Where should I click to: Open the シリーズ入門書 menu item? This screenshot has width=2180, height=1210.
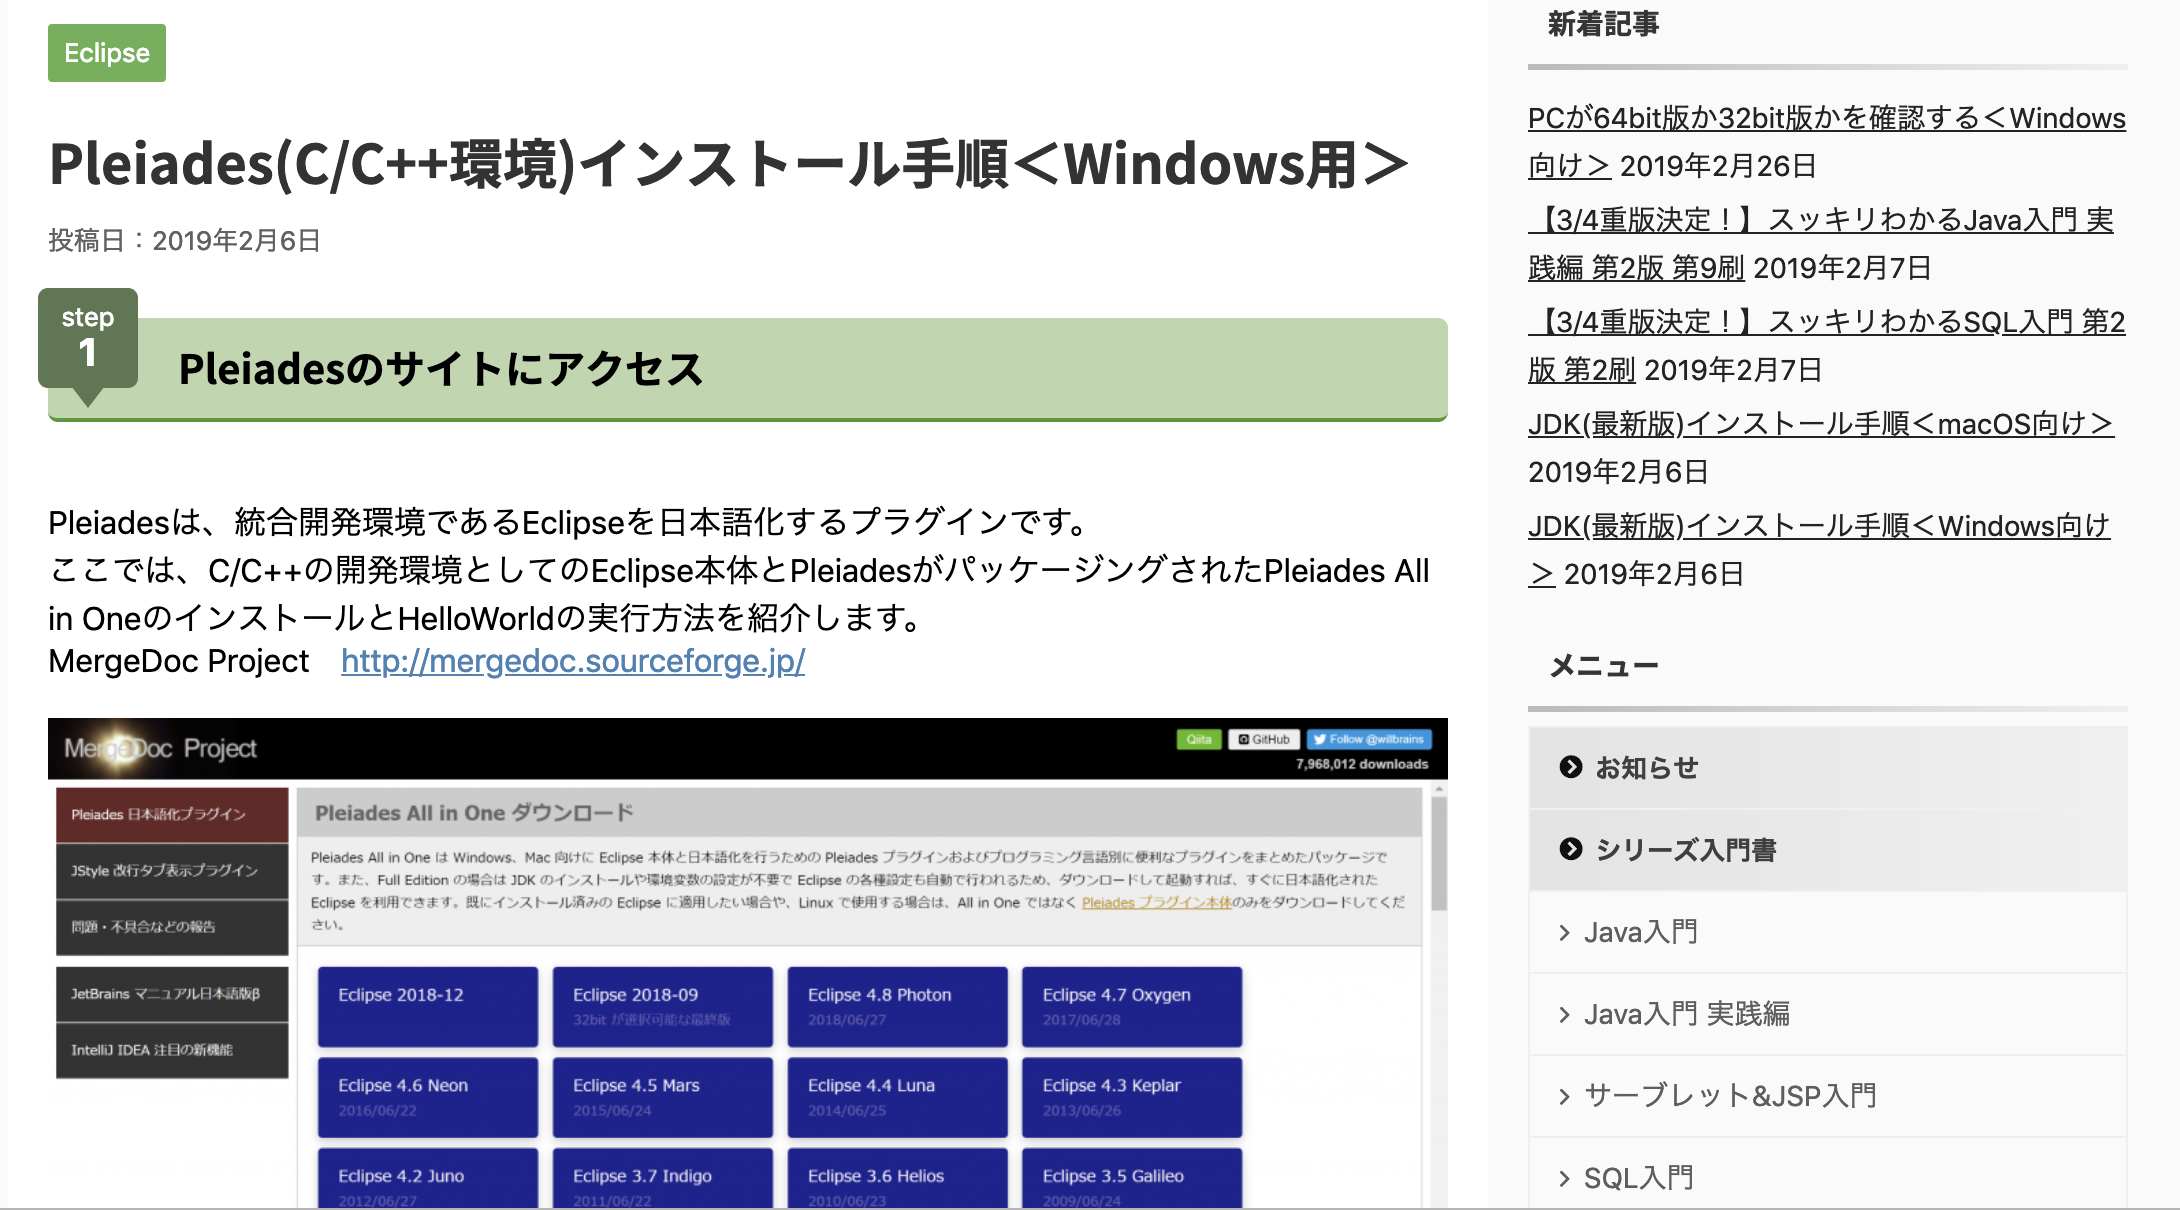pyautogui.click(x=1828, y=850)
